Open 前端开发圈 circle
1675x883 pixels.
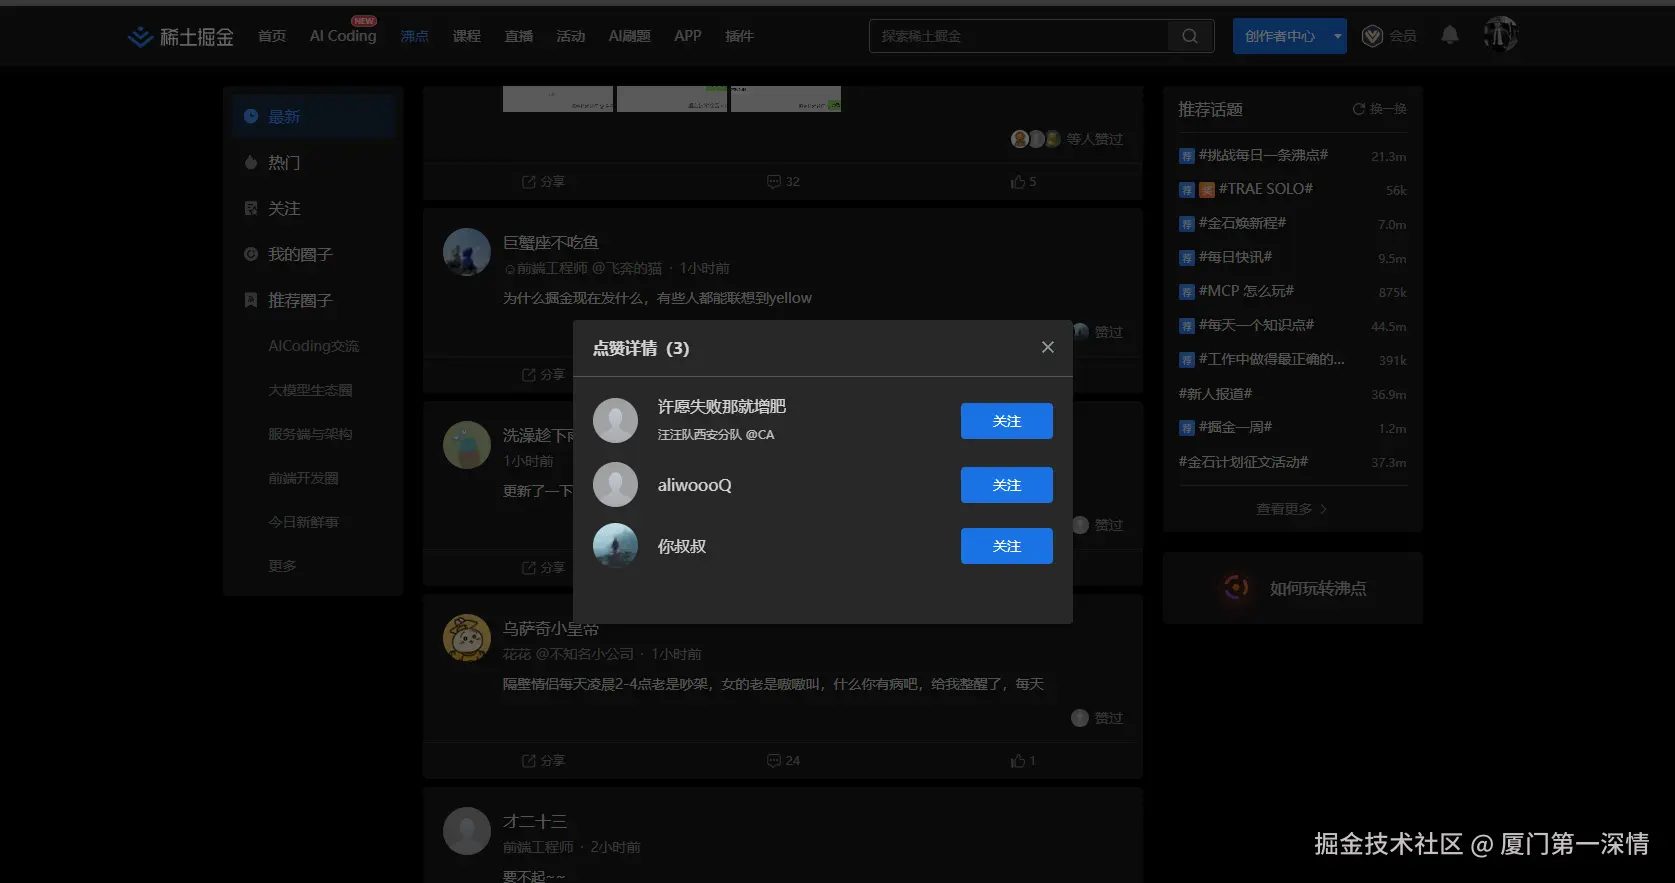[x=303, y=478]
